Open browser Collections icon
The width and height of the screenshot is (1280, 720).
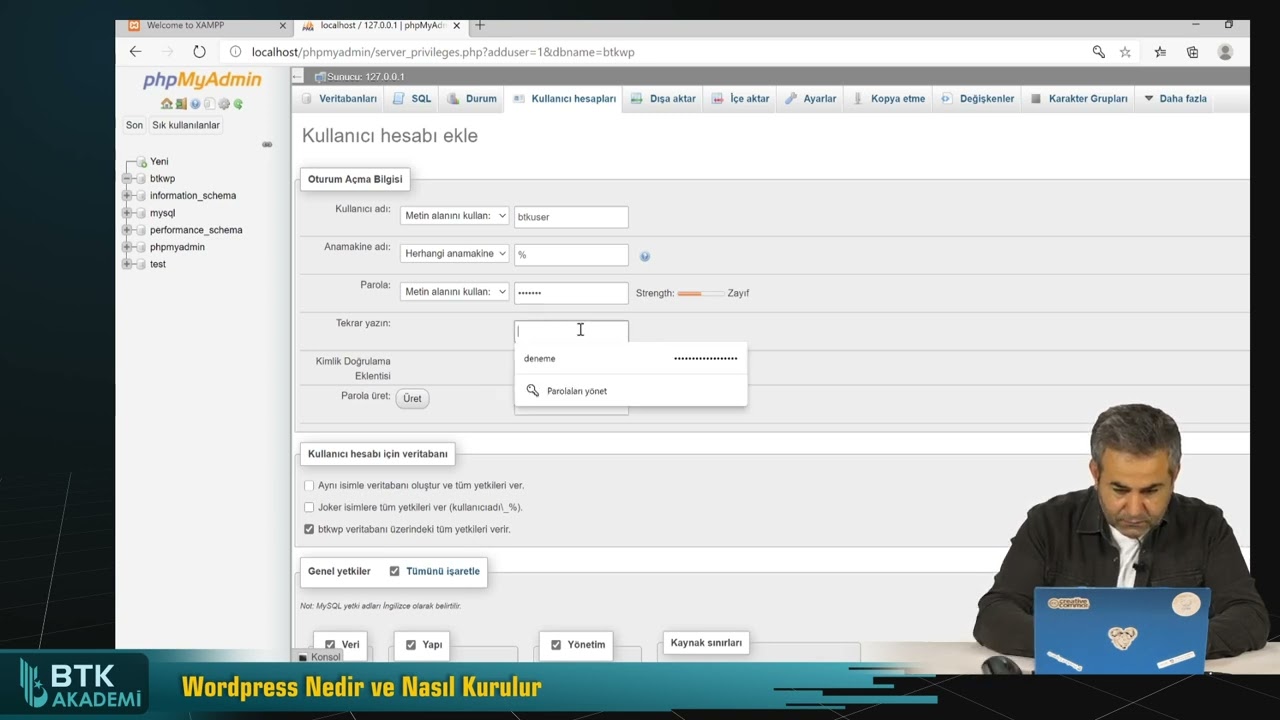[1192, 52]
